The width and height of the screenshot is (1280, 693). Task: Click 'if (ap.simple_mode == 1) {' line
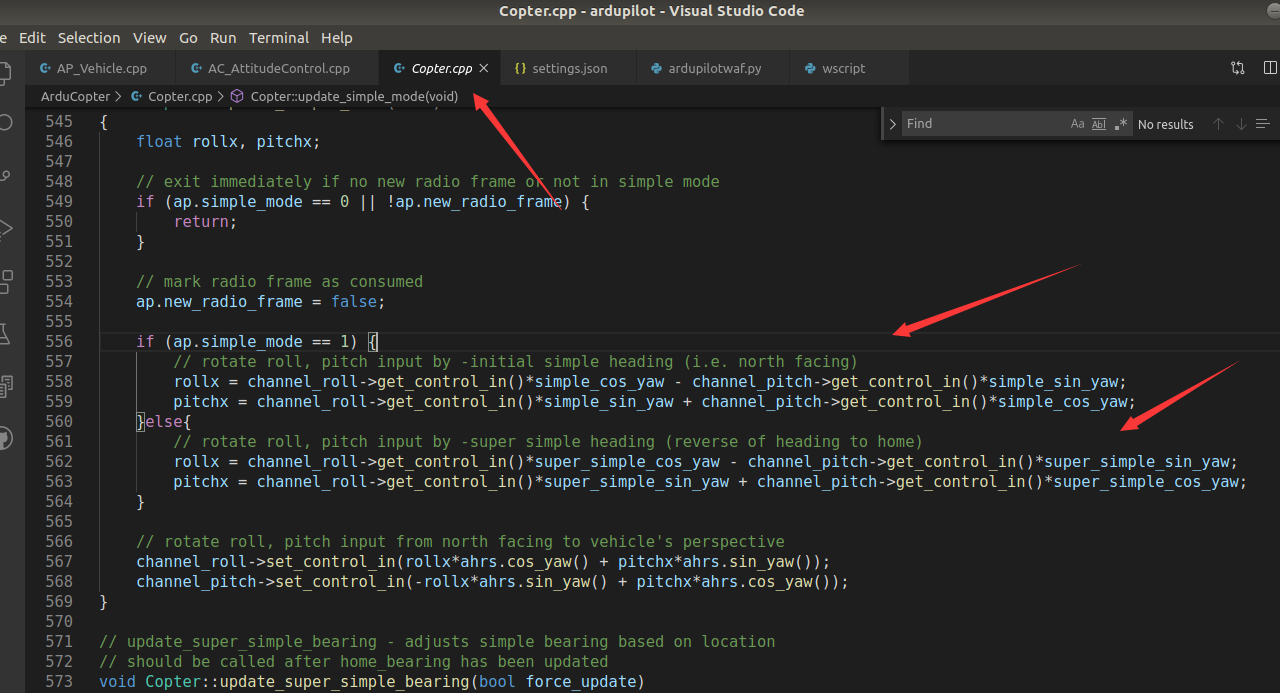pos(256,341)
